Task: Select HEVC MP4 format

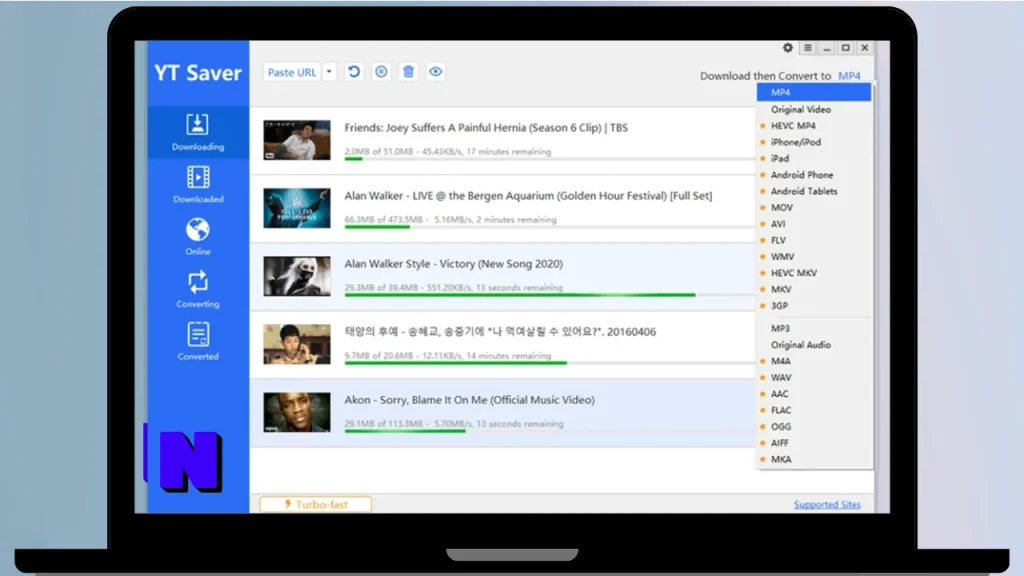Action: pyautogui.click(x=814, y=126)
